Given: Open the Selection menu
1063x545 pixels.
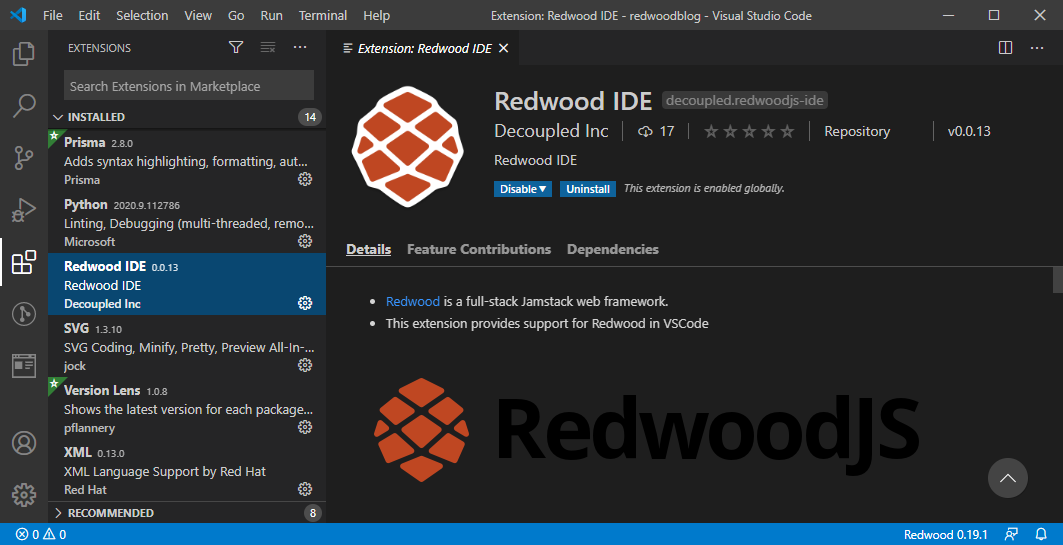Looking at the screenshot, I should click(142, 15).
